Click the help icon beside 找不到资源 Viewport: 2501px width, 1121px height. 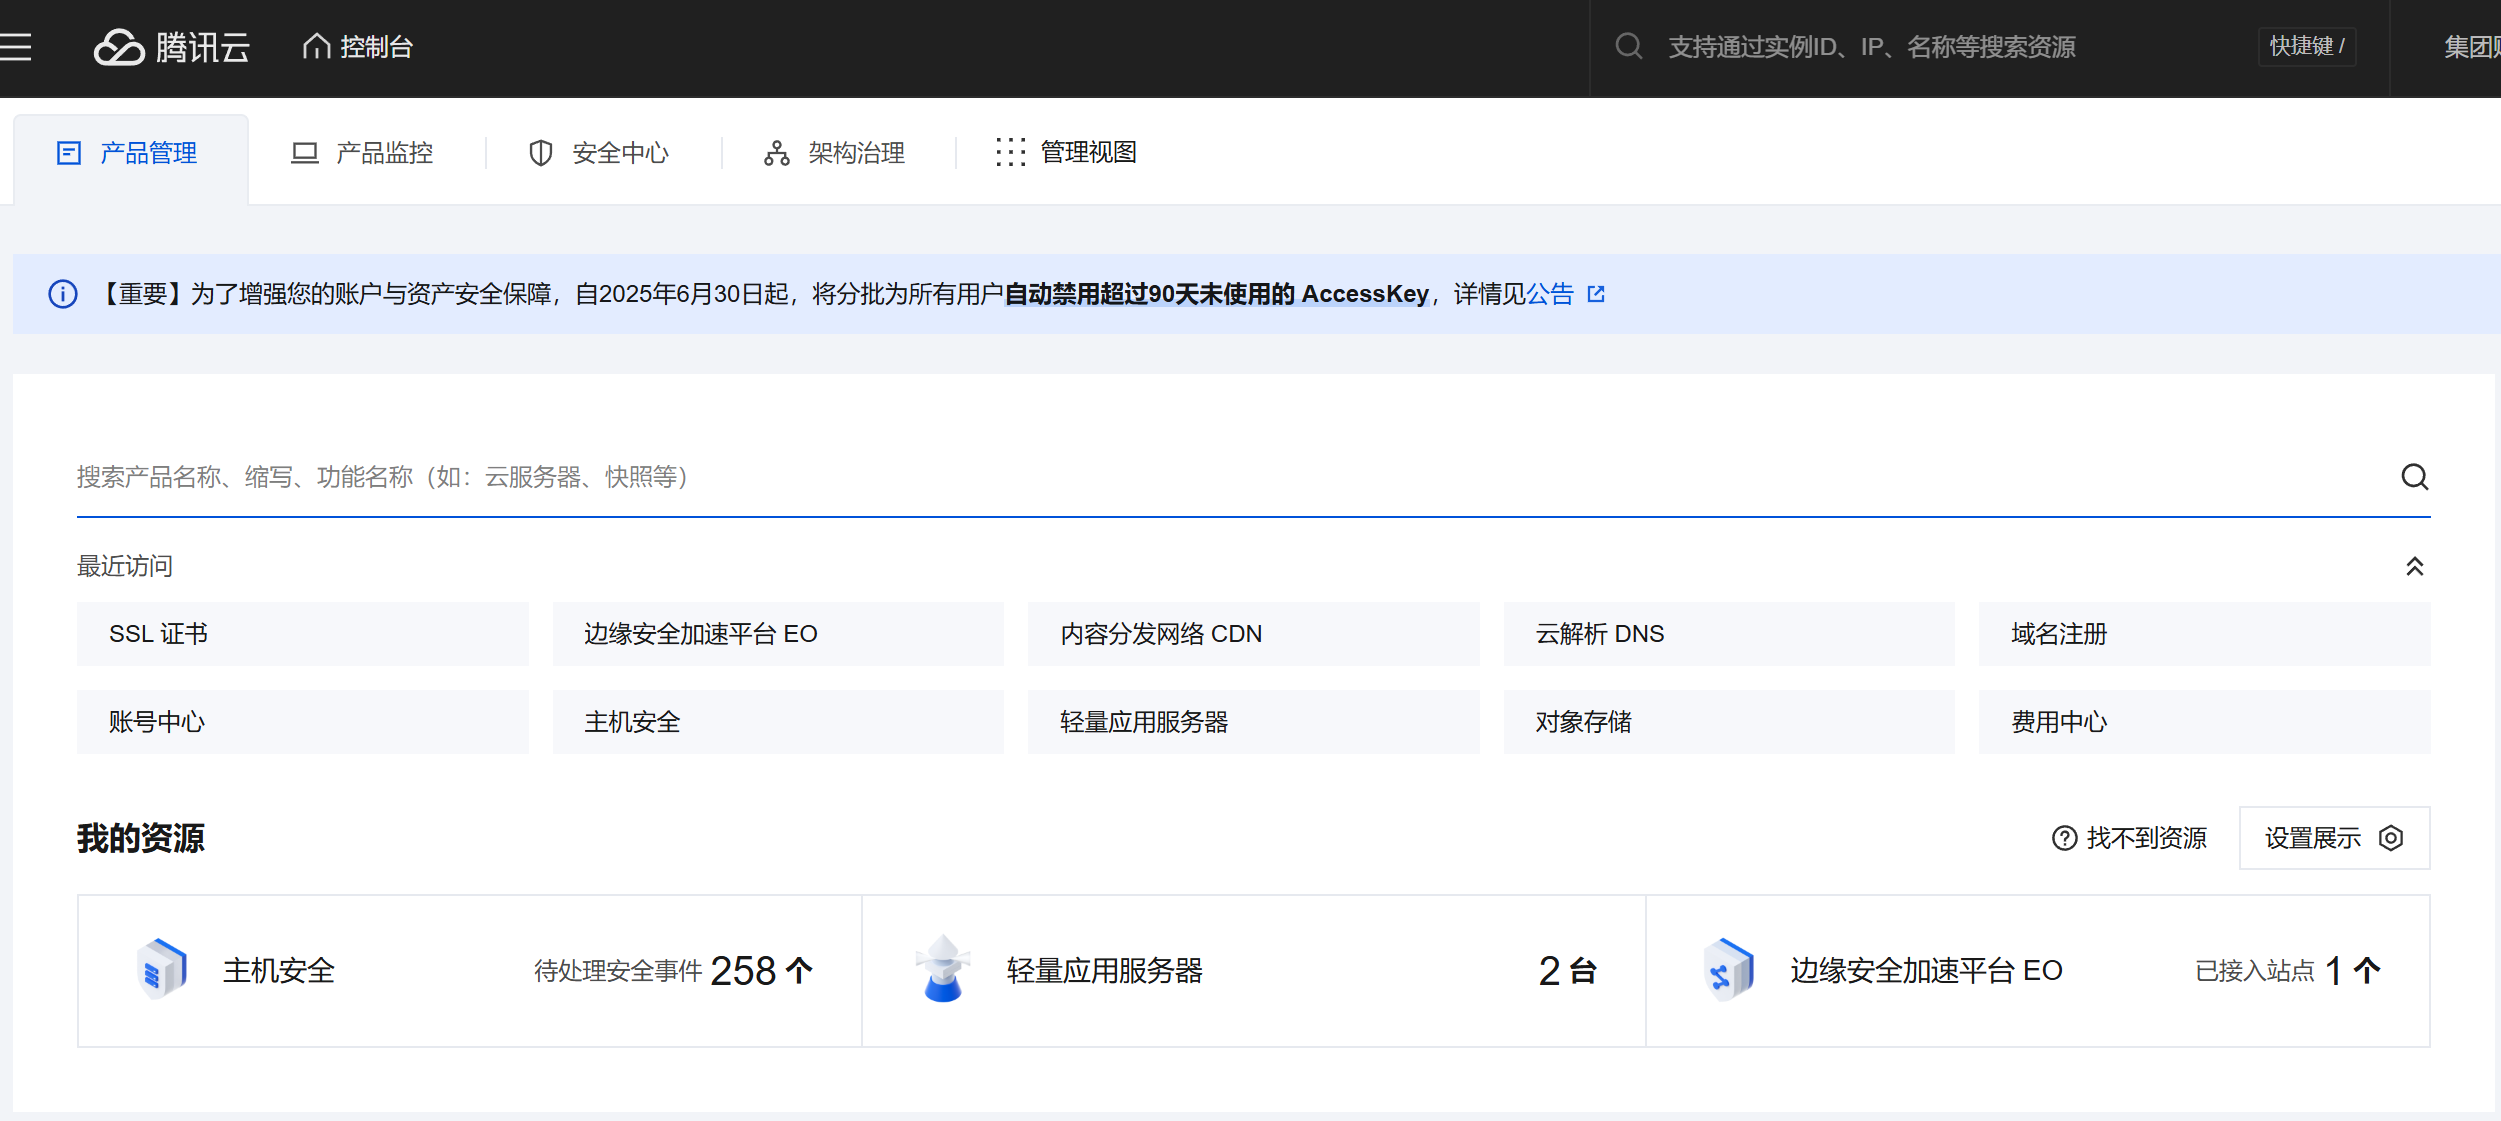point(2064,838)
